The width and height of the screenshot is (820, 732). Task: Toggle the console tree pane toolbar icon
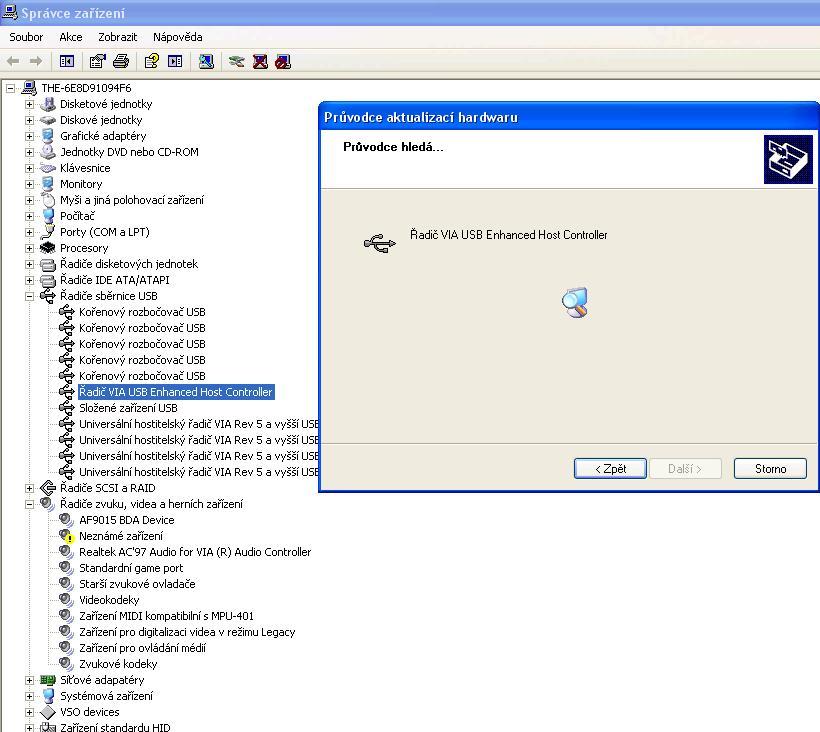tap(66, 62)
